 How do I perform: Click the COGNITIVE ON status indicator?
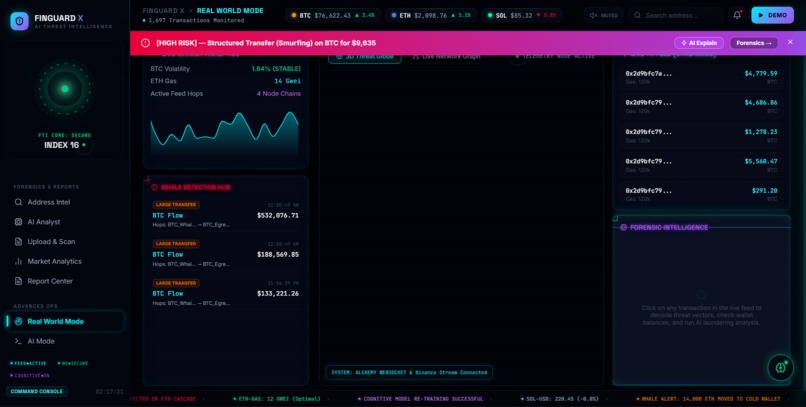click(x=29, y=376)
